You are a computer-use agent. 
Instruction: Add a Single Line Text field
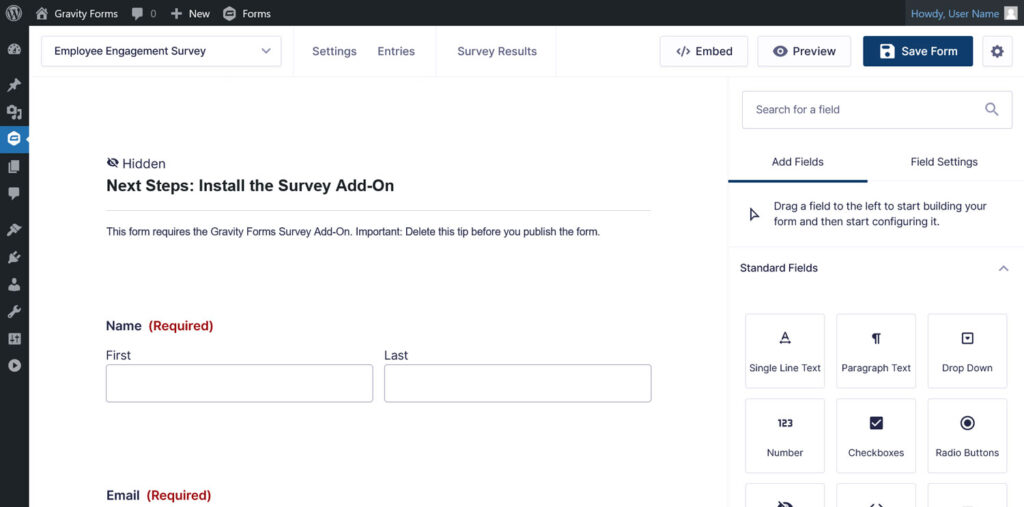[785, 351]
